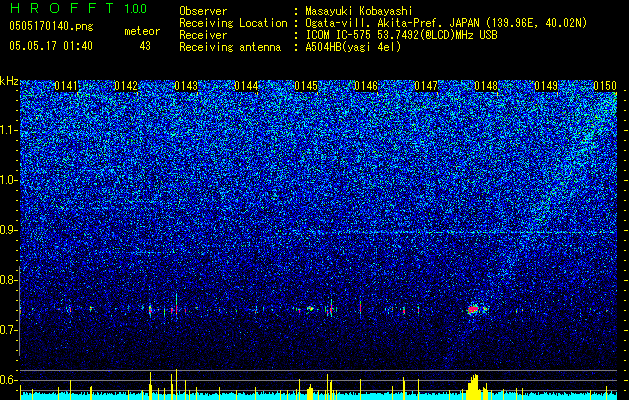Click the Observer name Masayuki Kobayashi
Screen dimensions: 629x400
(359, 11)
